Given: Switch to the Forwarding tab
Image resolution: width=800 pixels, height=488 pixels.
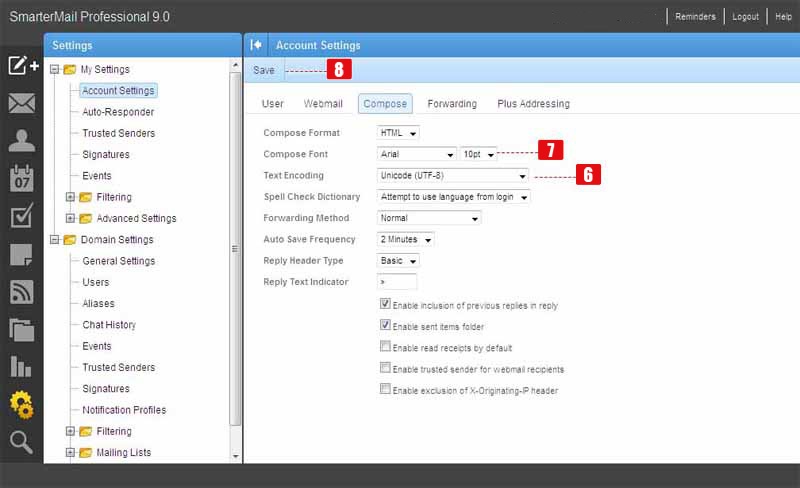Looking at the screenshot, I should (452, 104).
